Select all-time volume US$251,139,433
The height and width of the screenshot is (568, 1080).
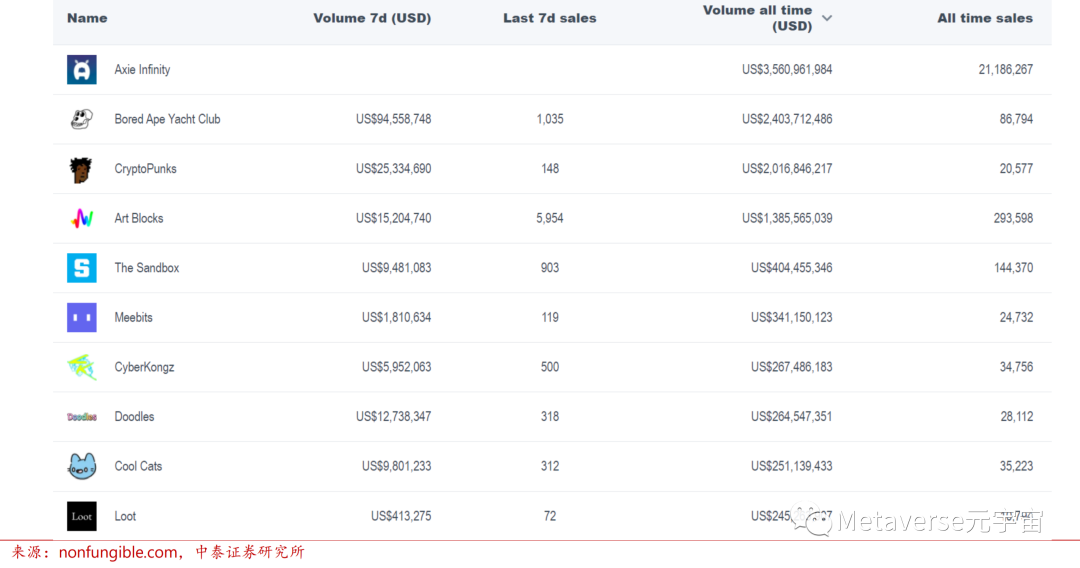pyautogui.click(x=791, y=466)
